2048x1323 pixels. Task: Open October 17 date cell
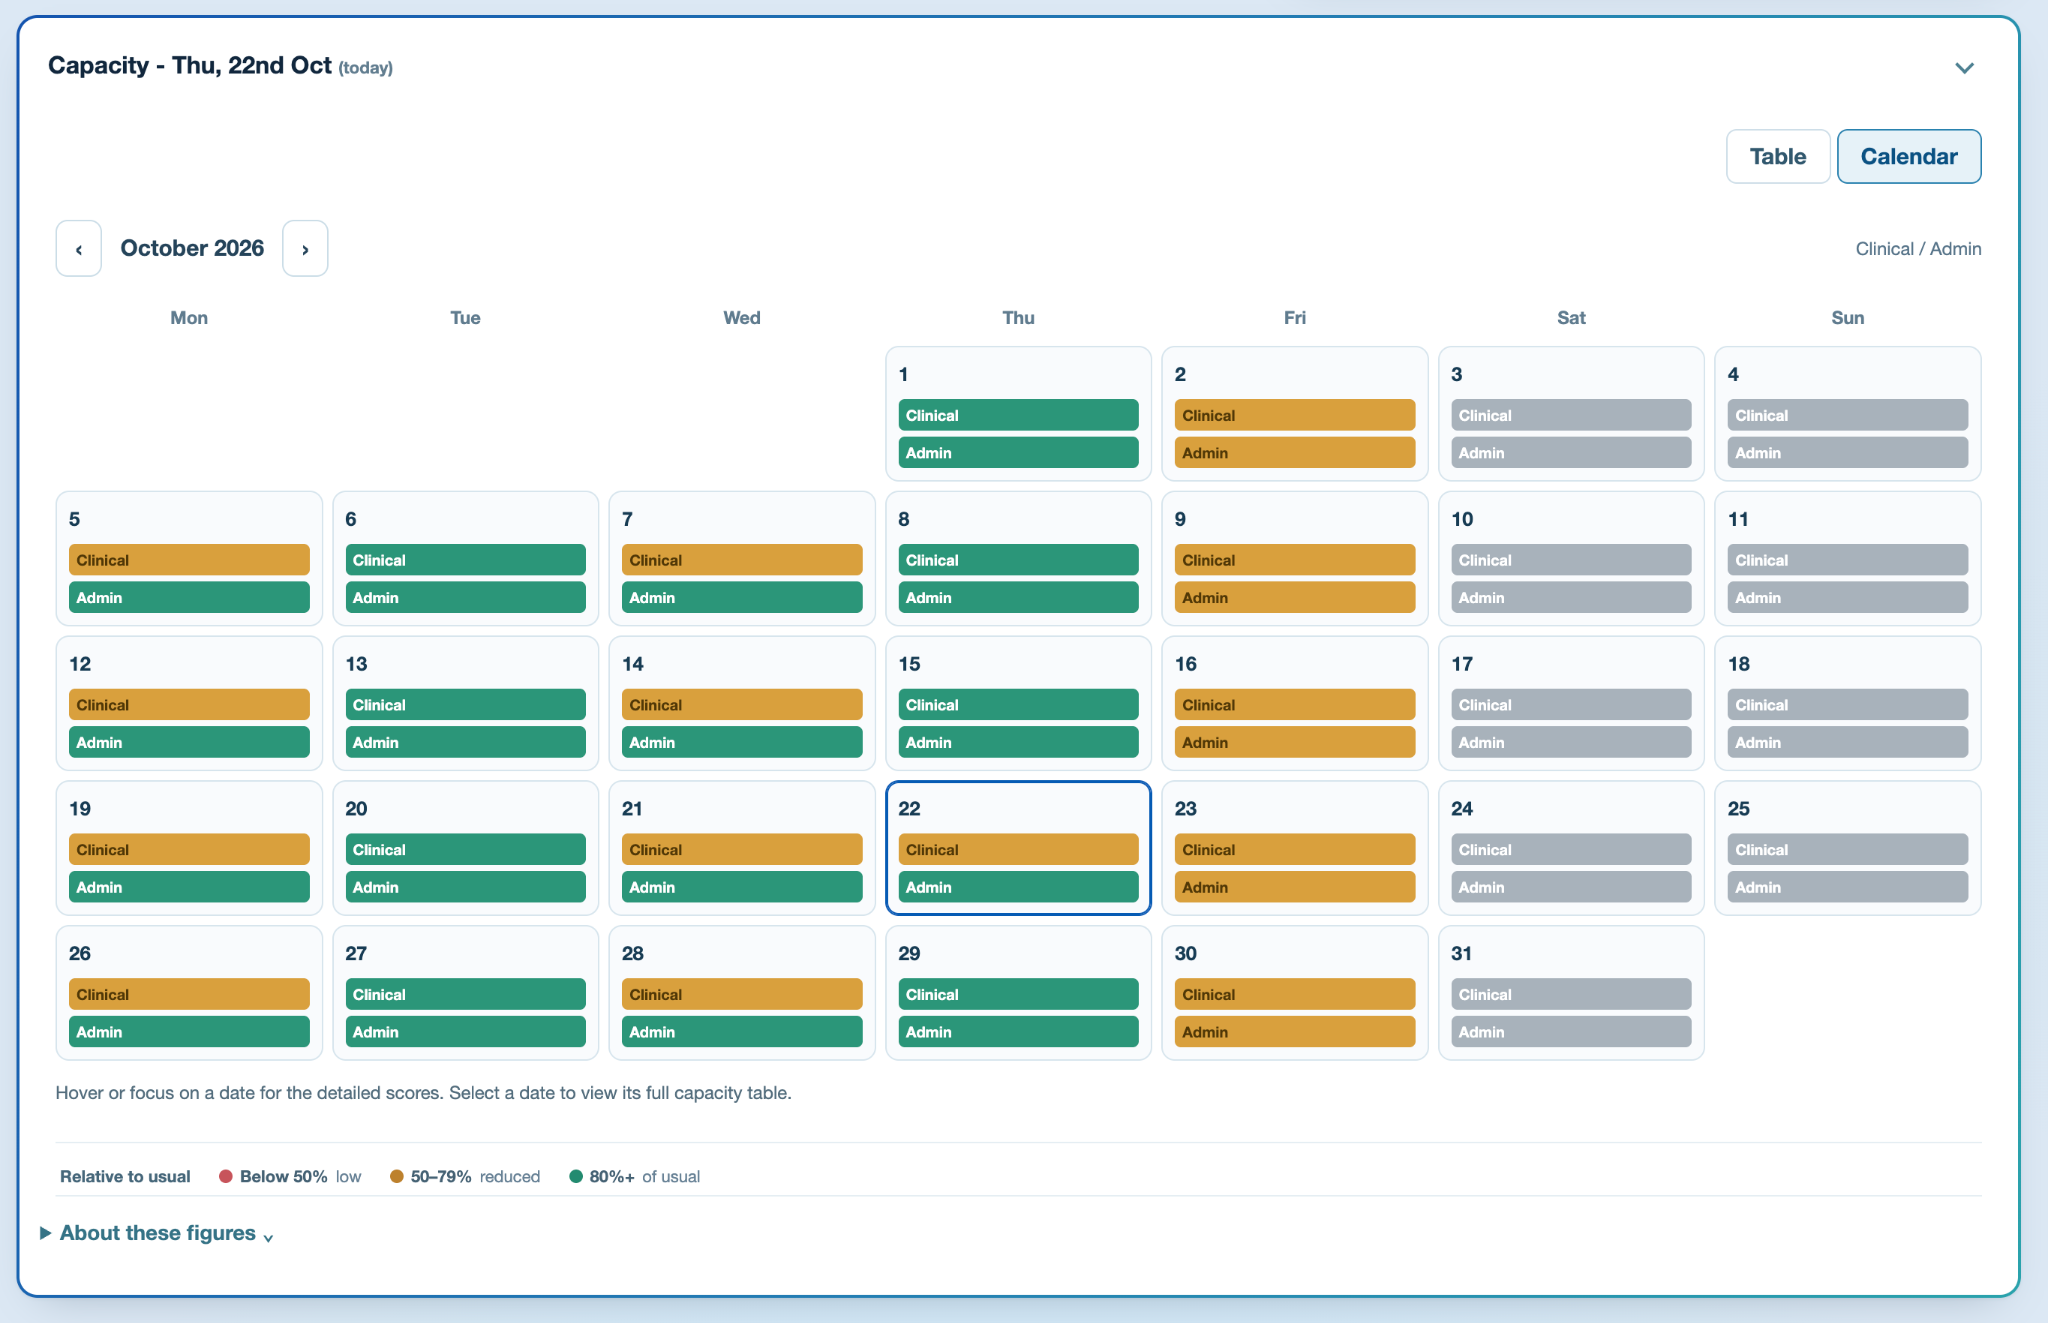1571,704
